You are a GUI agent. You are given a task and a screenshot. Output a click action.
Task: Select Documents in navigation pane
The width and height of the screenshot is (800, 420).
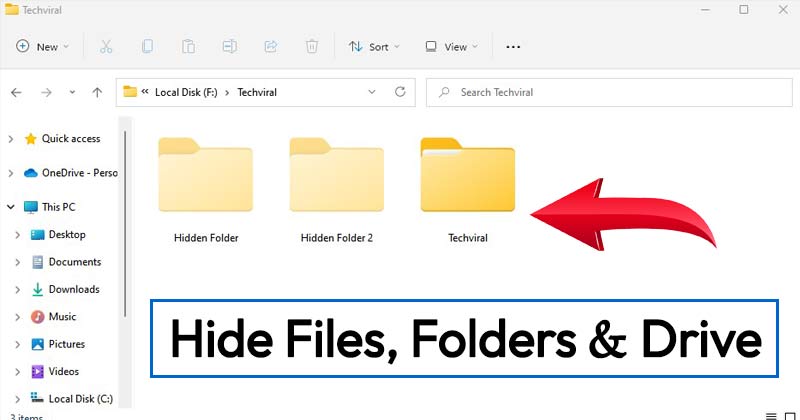click(x=66, y=262)
